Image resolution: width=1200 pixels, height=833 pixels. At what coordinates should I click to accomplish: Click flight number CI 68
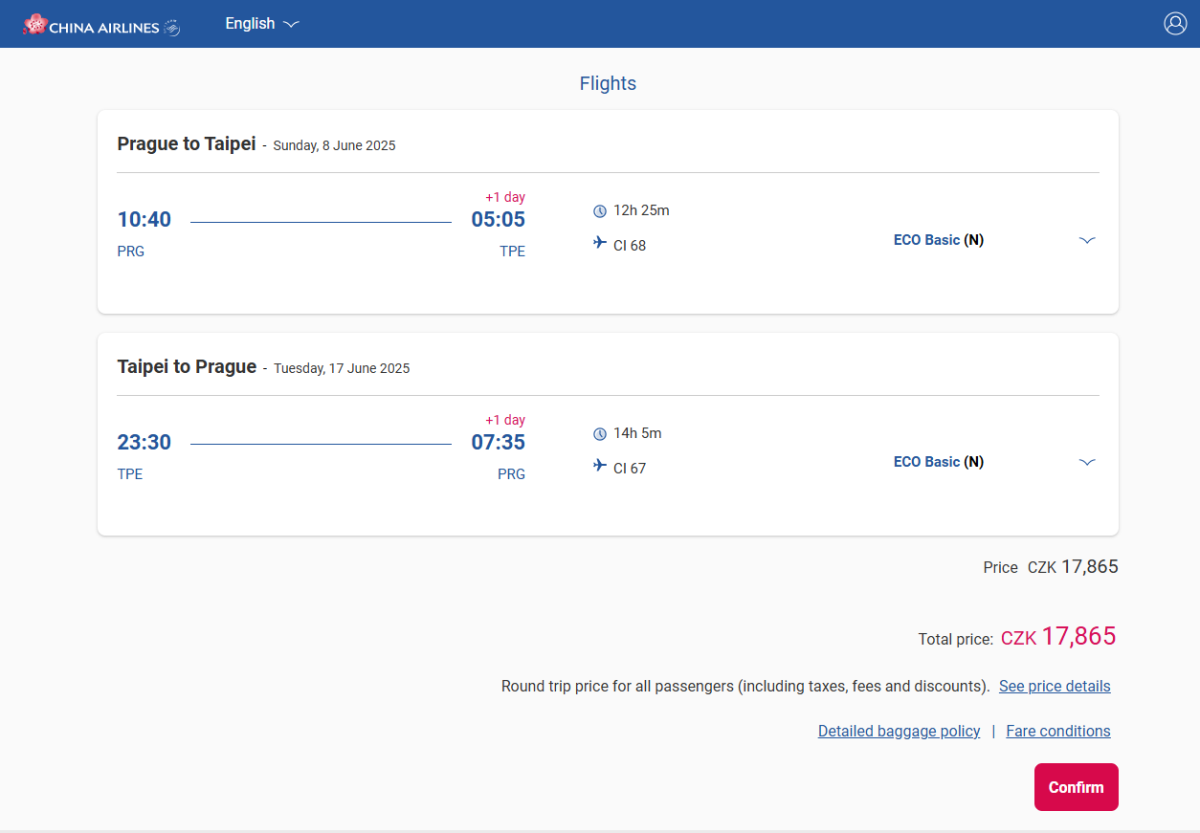pyautogui.click(x=630, y=245)
